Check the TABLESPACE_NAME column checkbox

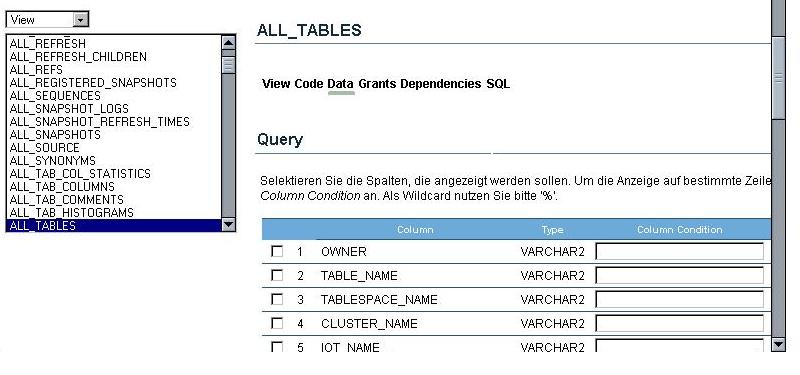click(x=277, y=299)
